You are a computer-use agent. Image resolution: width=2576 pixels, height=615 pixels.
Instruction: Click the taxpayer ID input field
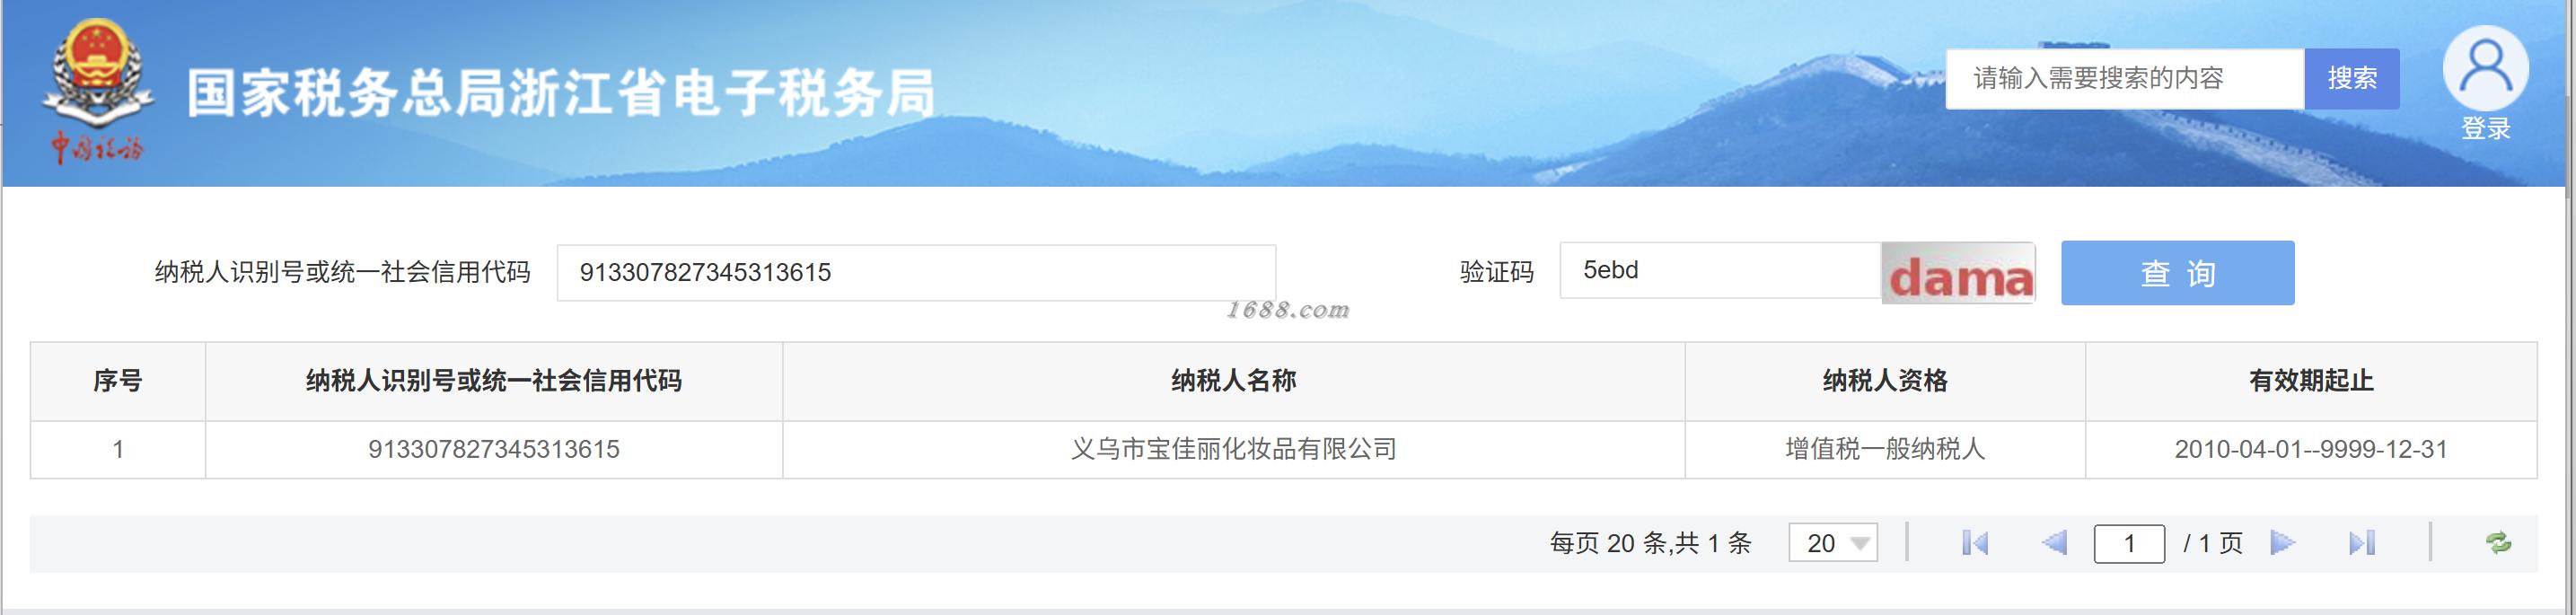point(916,272)
